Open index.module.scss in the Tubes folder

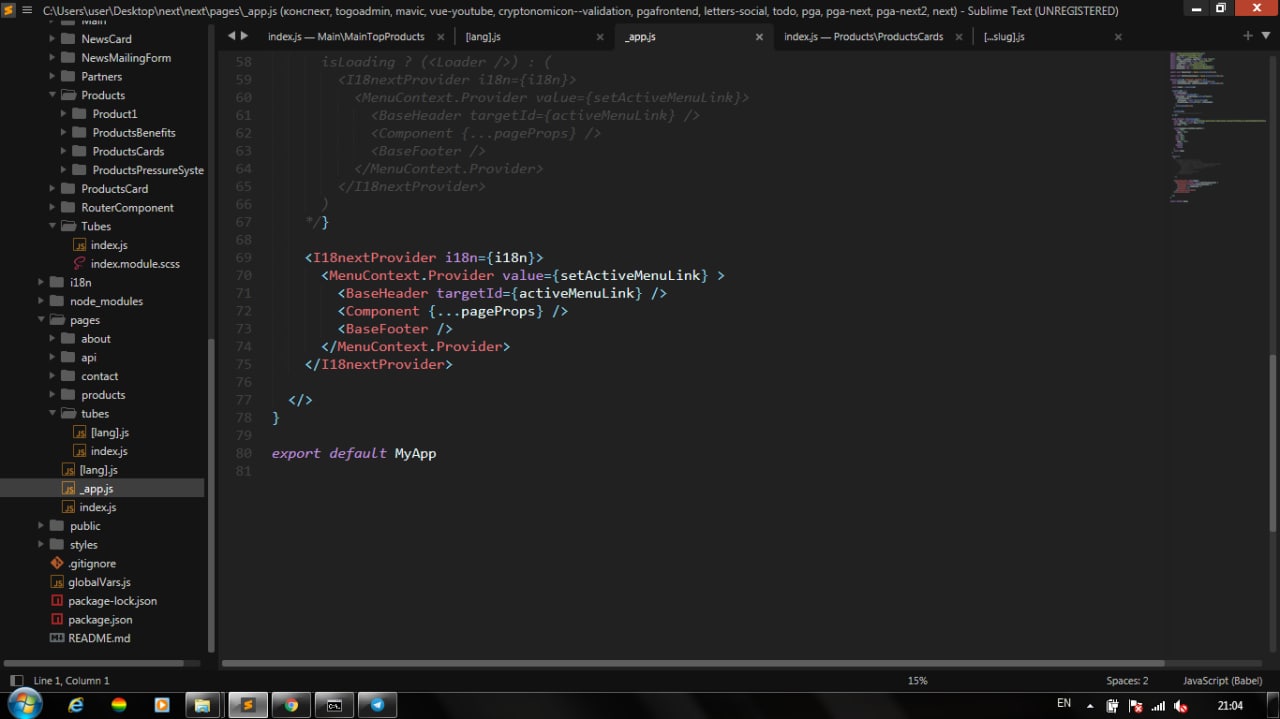(x=135, y=264)
